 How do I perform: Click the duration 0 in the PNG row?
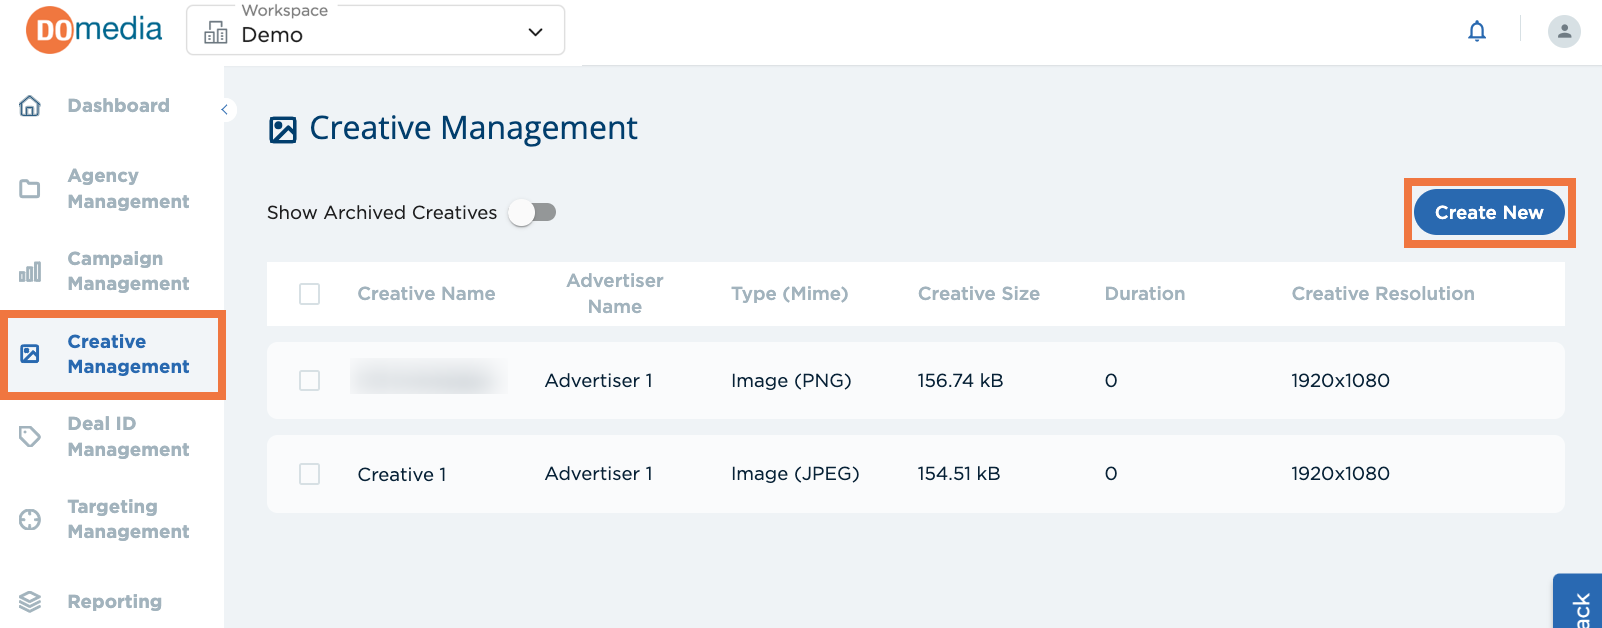1111,381
